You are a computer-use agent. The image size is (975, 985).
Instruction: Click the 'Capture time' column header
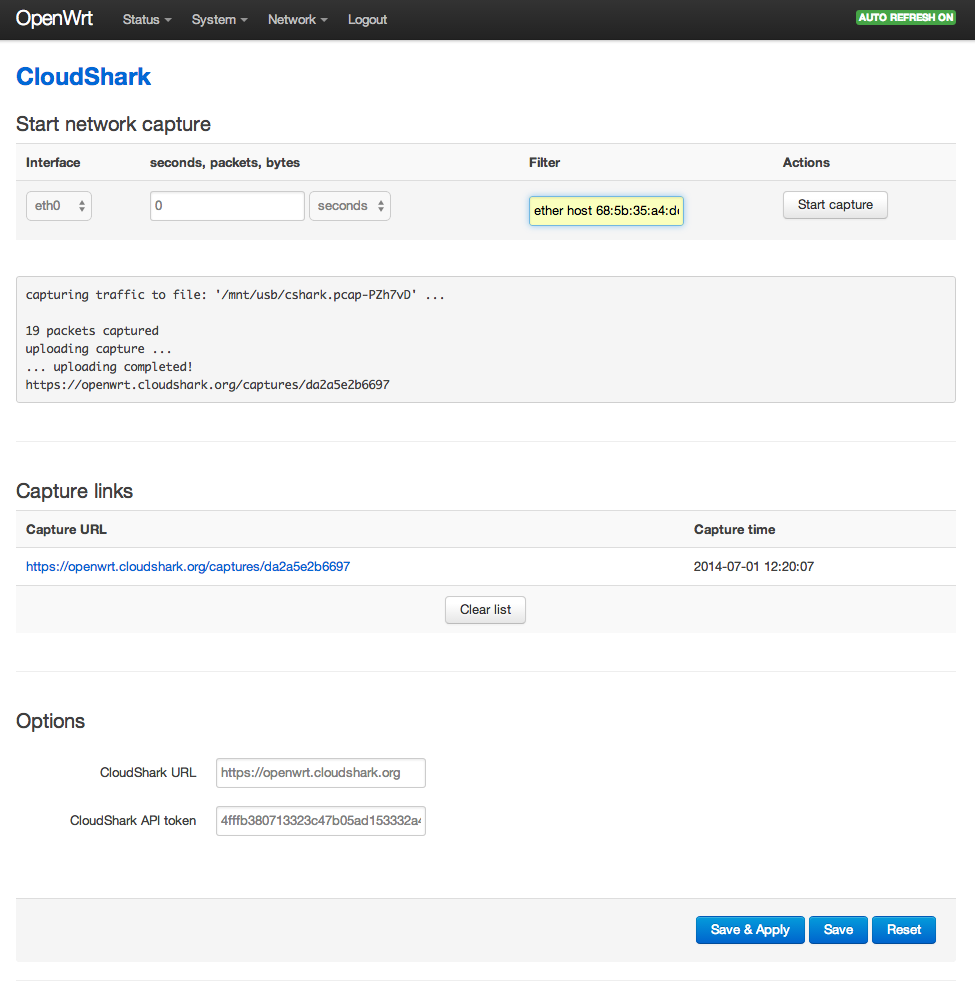pos(734,530)
